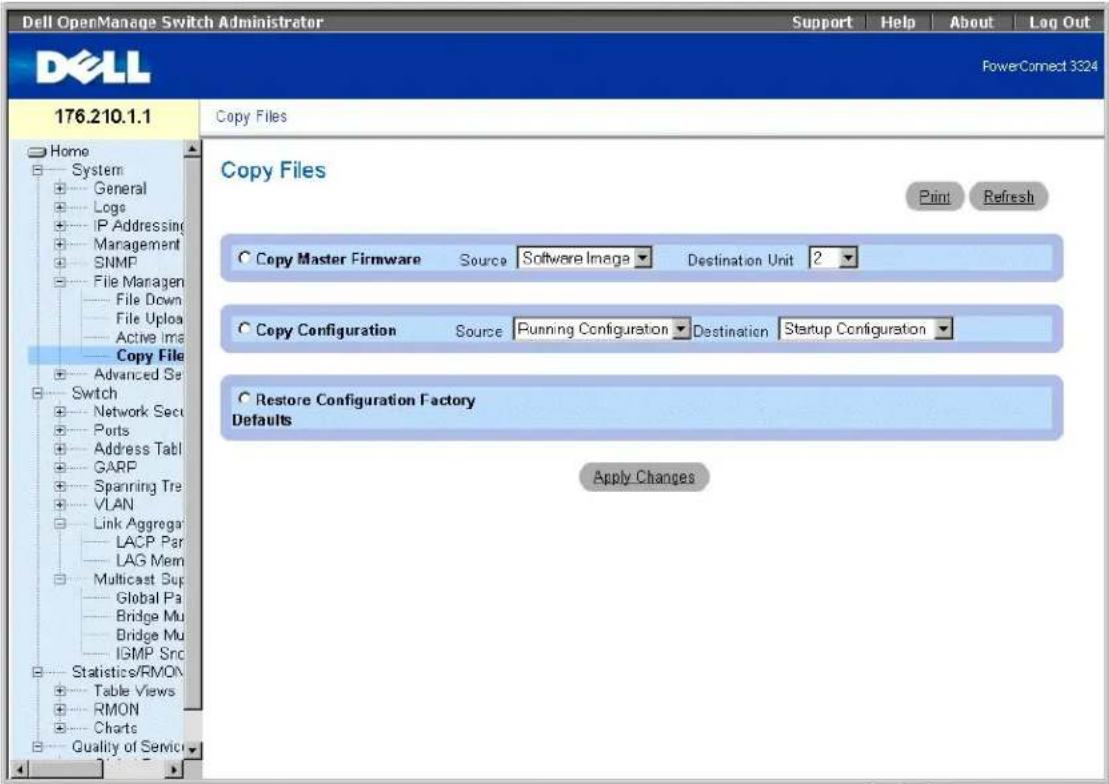Click the Home tree item label
The width and height of the screenshot is (1109, 784).
click(x=69, y=151)
